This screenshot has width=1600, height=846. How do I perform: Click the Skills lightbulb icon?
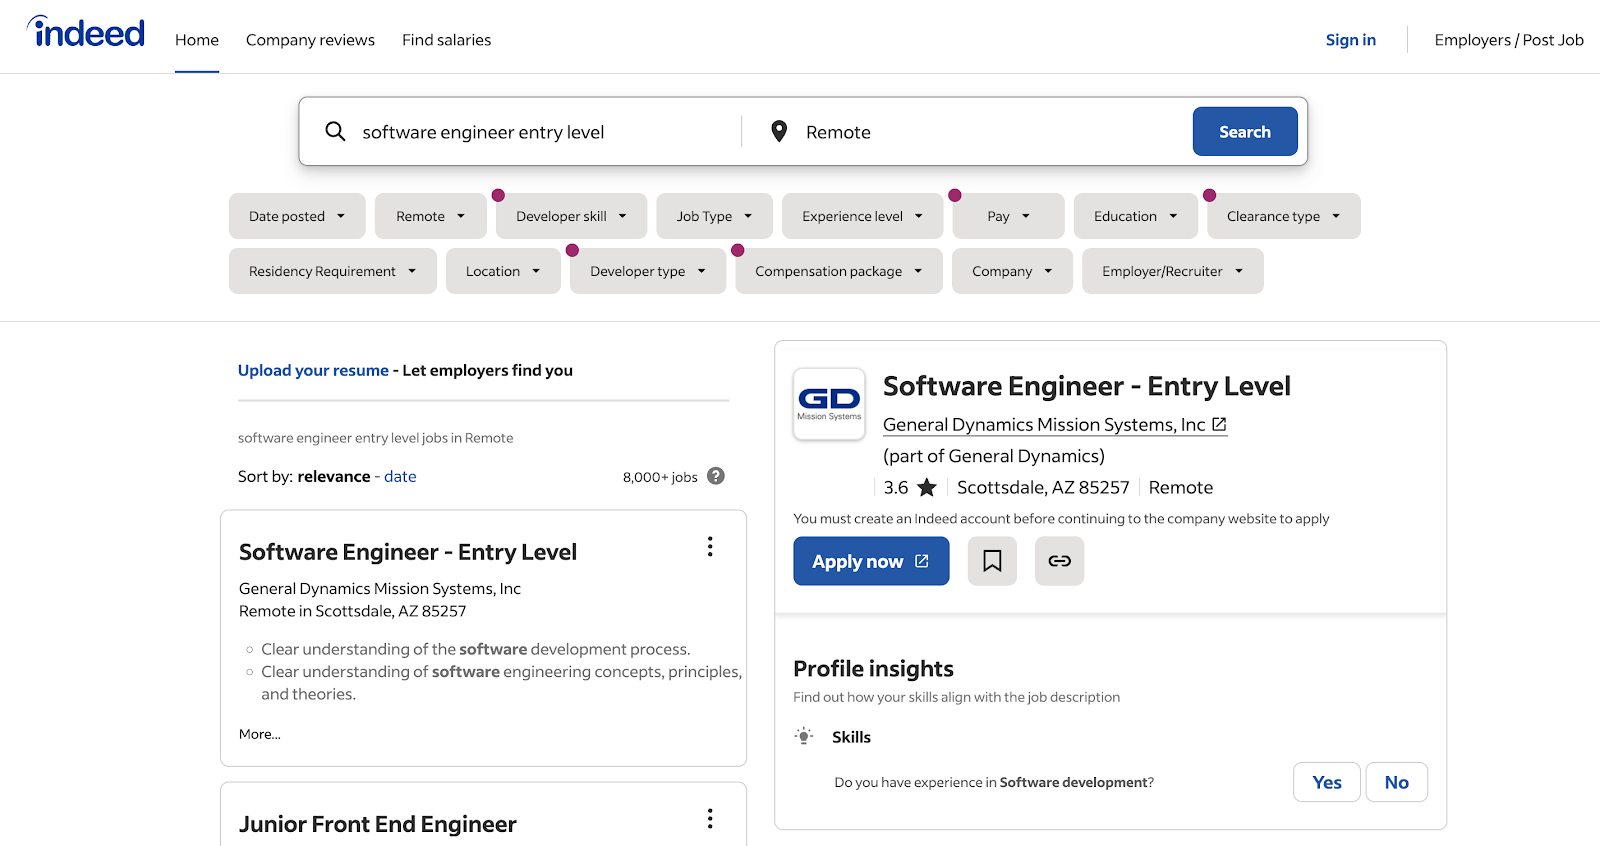804,736
